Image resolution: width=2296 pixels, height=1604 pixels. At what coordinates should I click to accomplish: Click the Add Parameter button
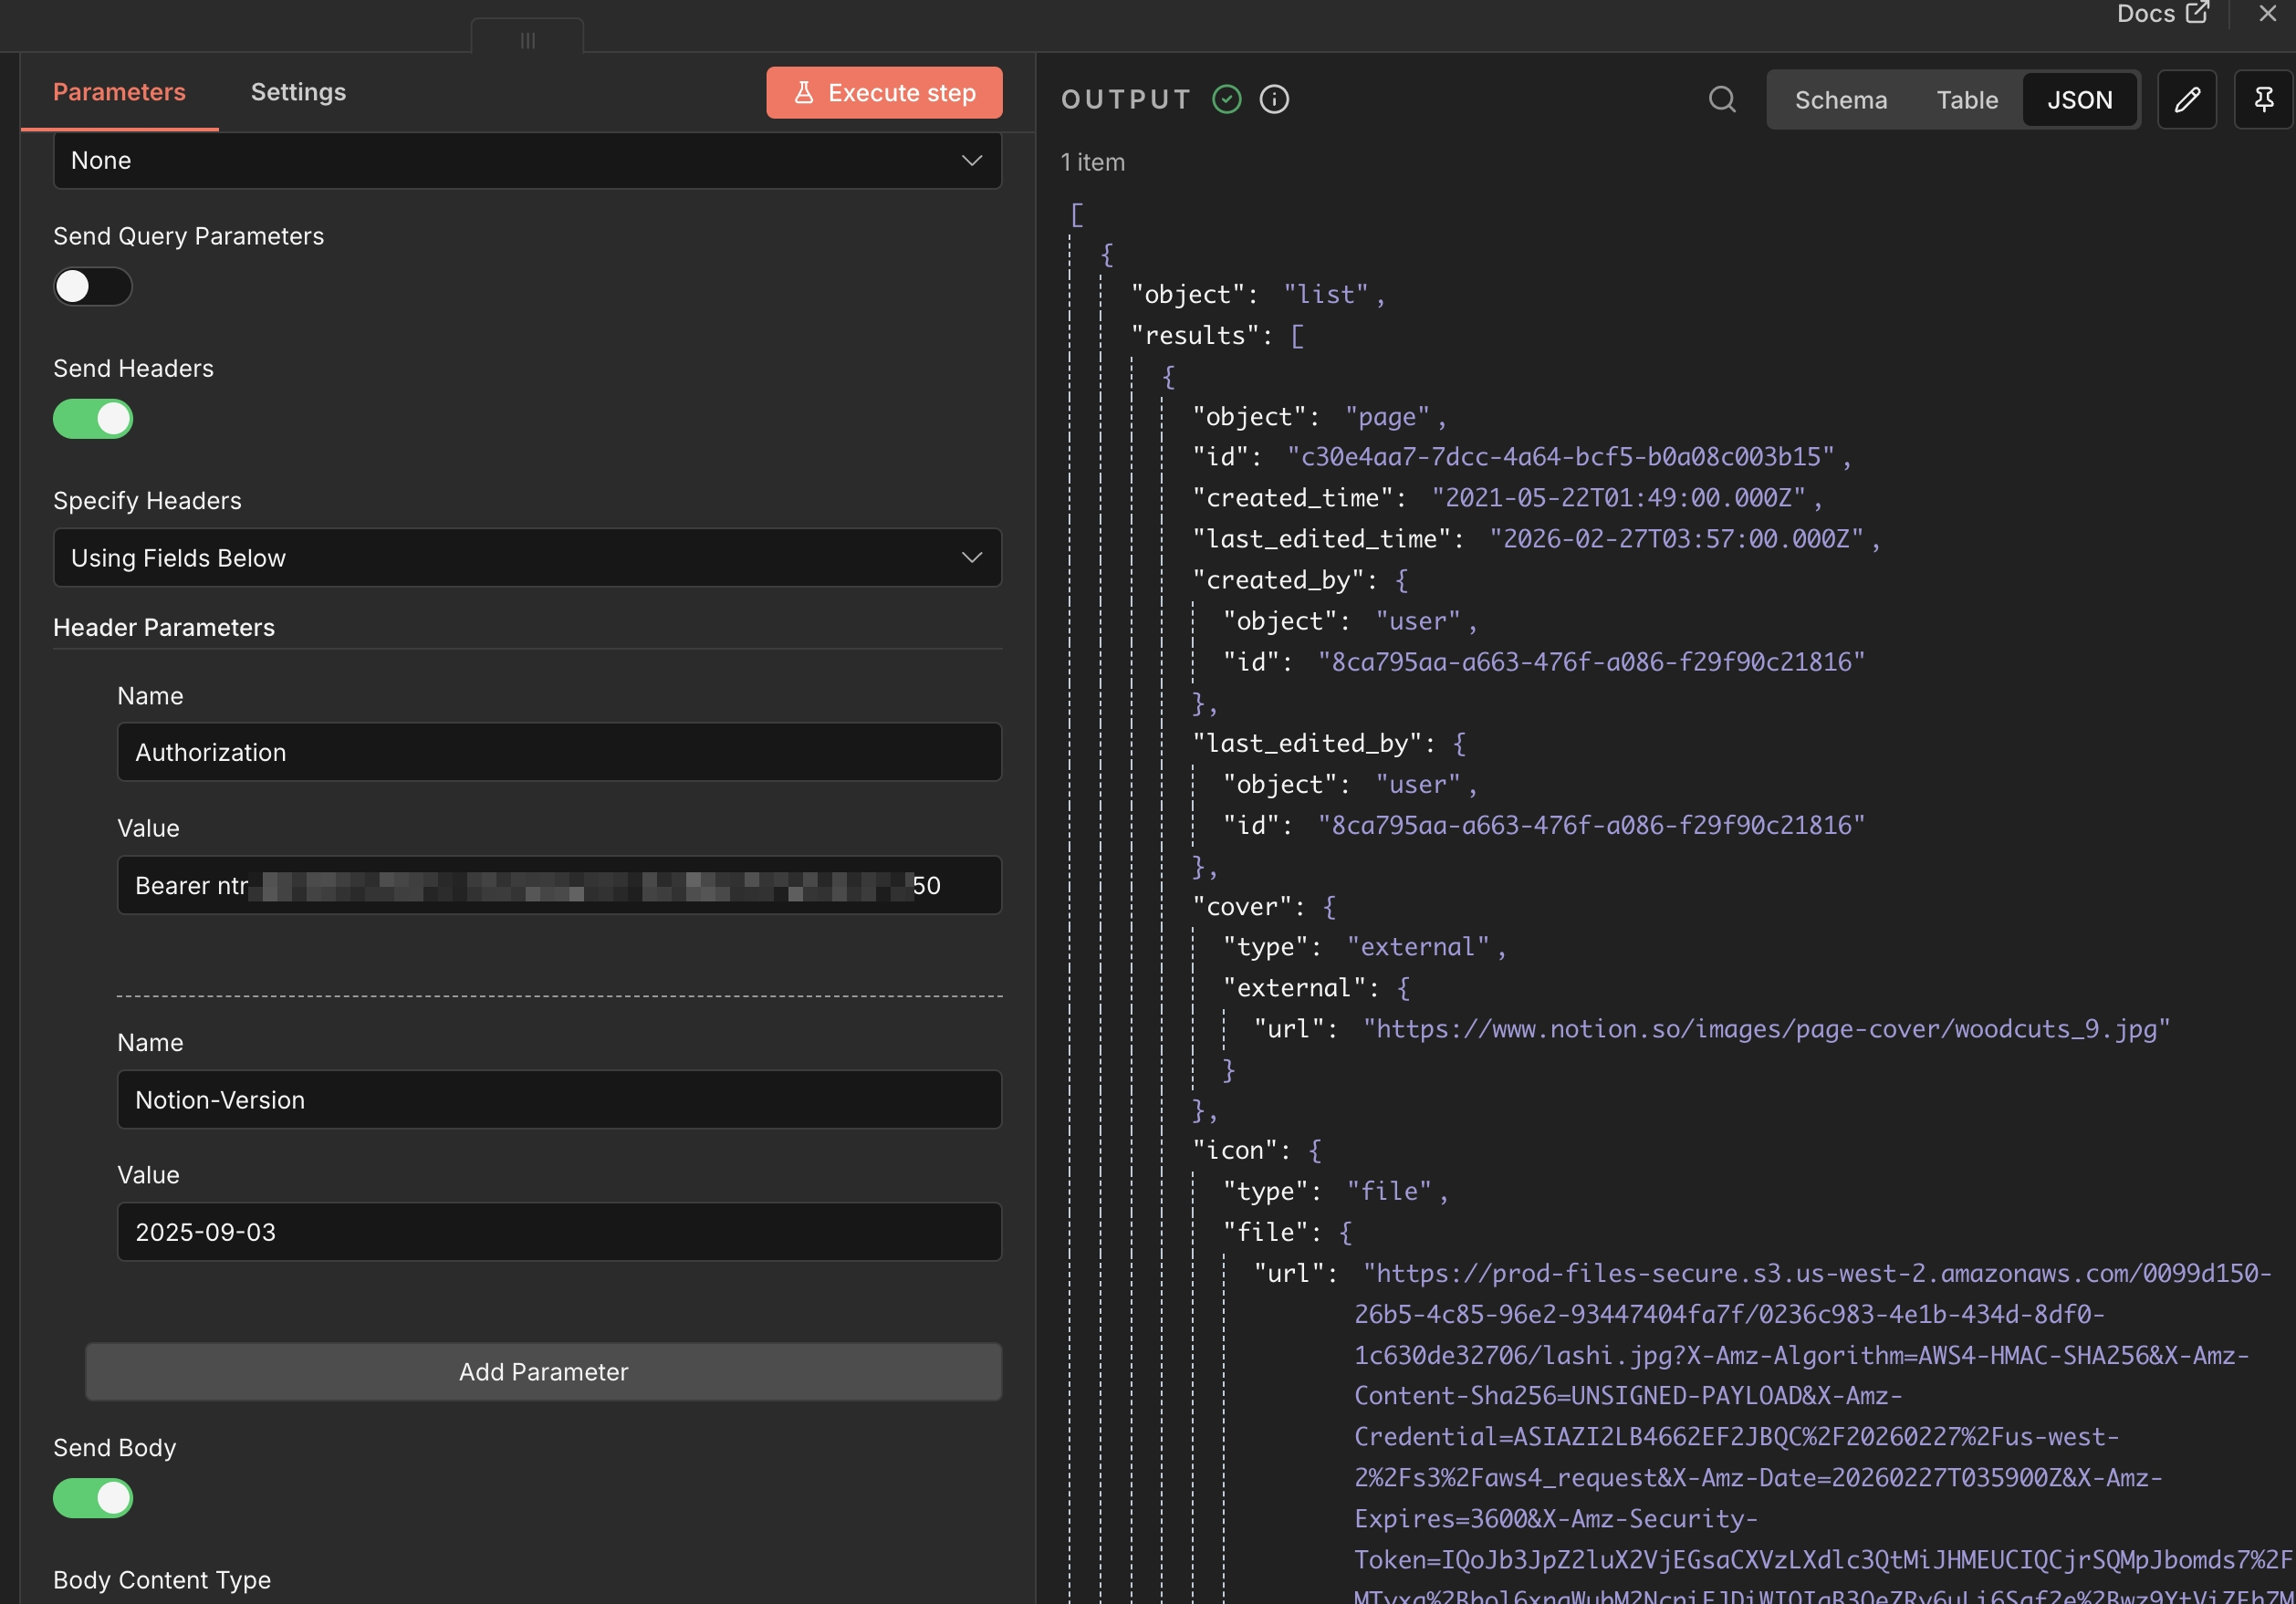pos(543,1371)
